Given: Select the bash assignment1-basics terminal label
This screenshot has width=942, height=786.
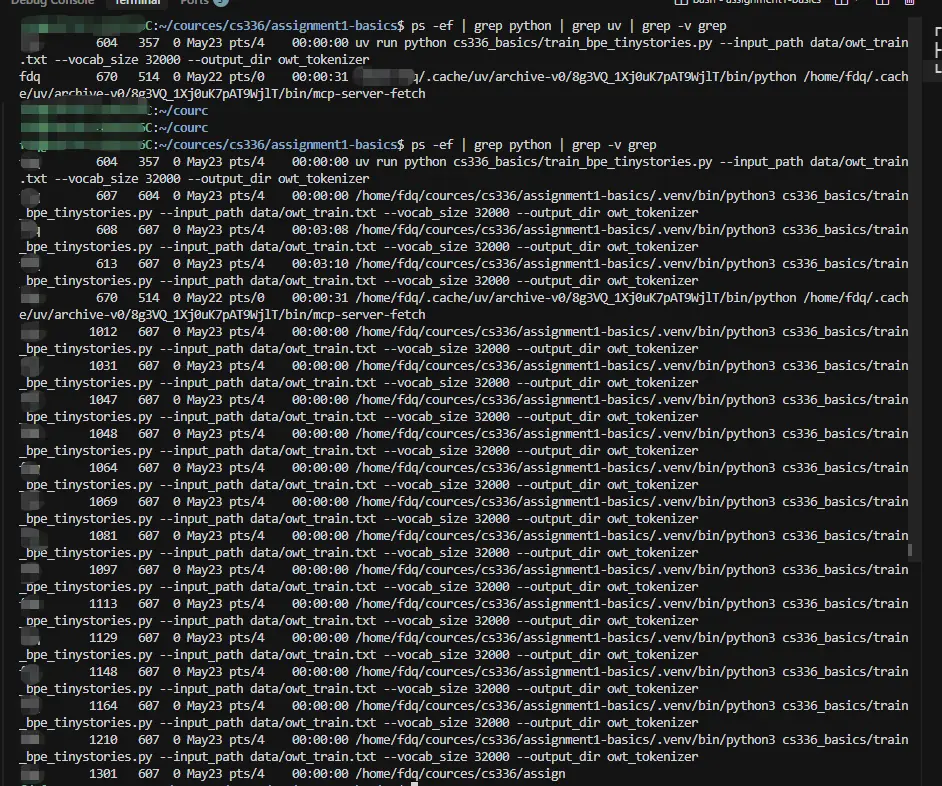Looking at the screenshot, I should (x=756, y=2).
